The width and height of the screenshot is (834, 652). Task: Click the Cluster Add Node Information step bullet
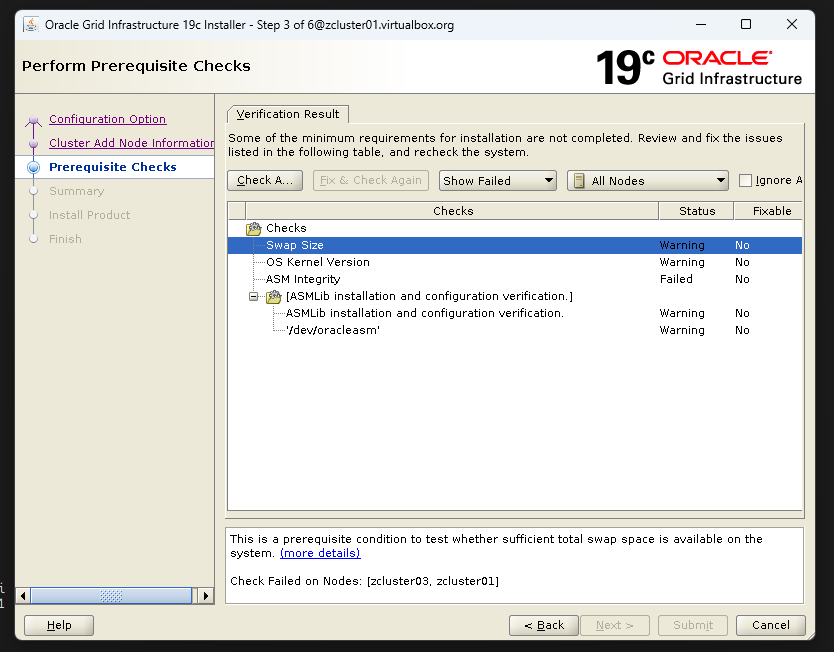[x=34, y=144]
